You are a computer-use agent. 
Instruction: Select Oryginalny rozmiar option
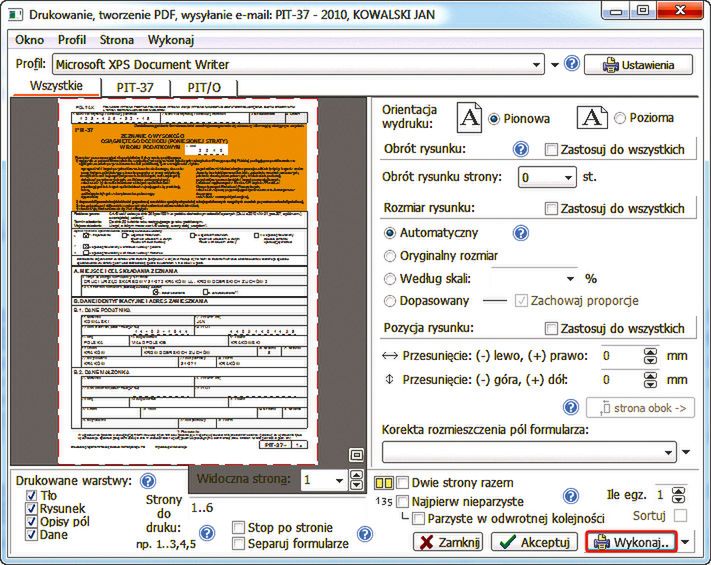pyautogui.click(x=390, y=256)
